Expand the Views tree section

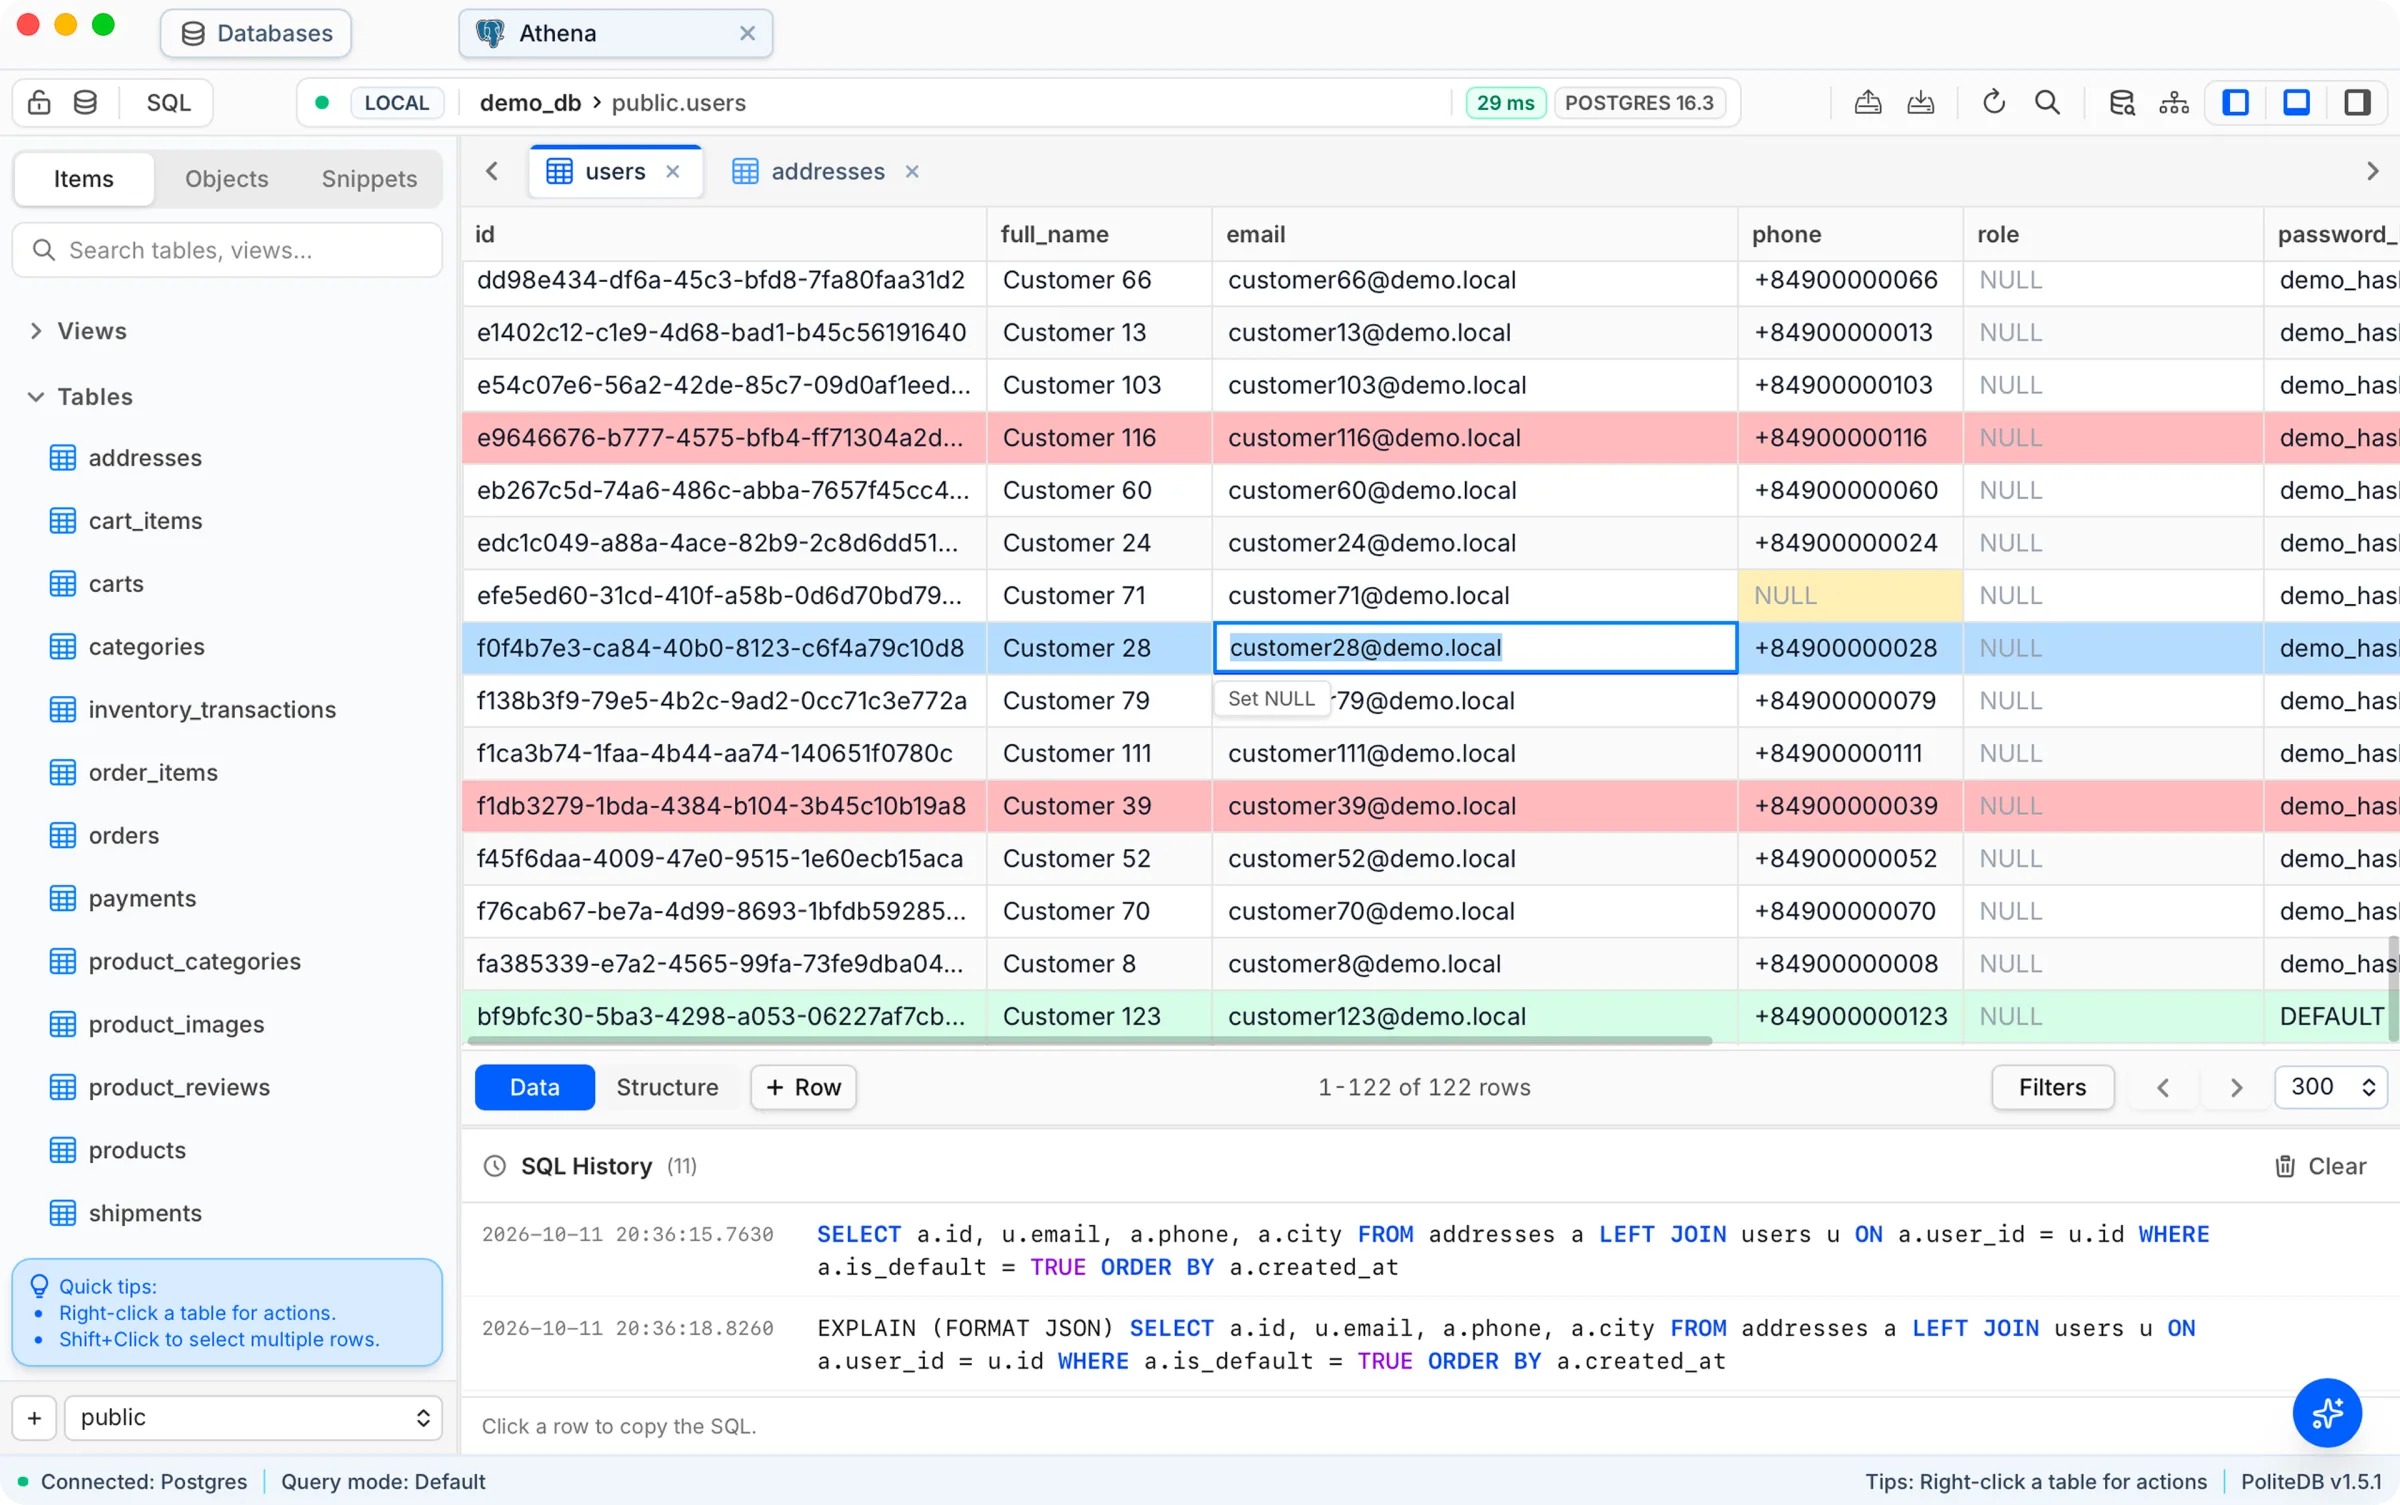coord(36,331)
